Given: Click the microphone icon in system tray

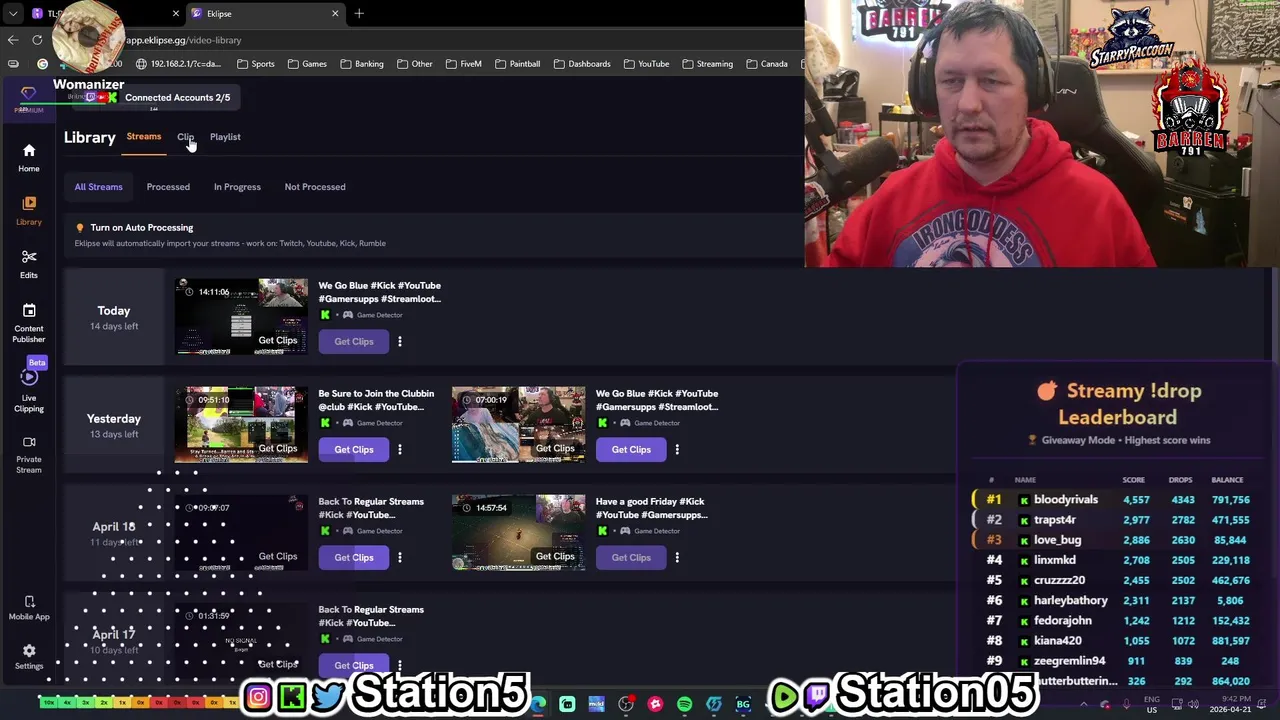Looking at the screenshot, I should 1127,704.
